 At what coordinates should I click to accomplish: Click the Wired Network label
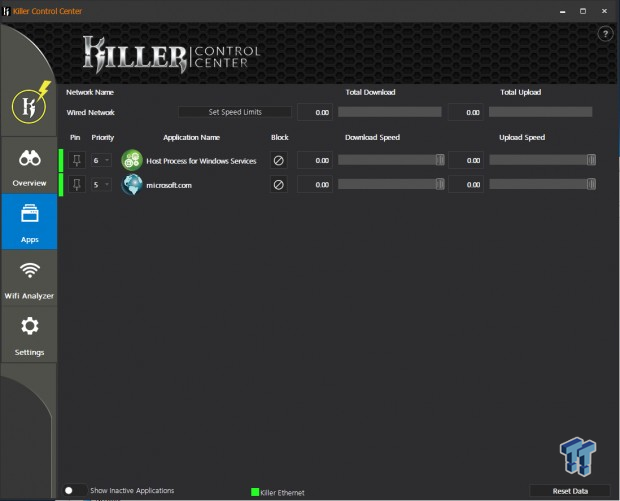click(90, 112)
